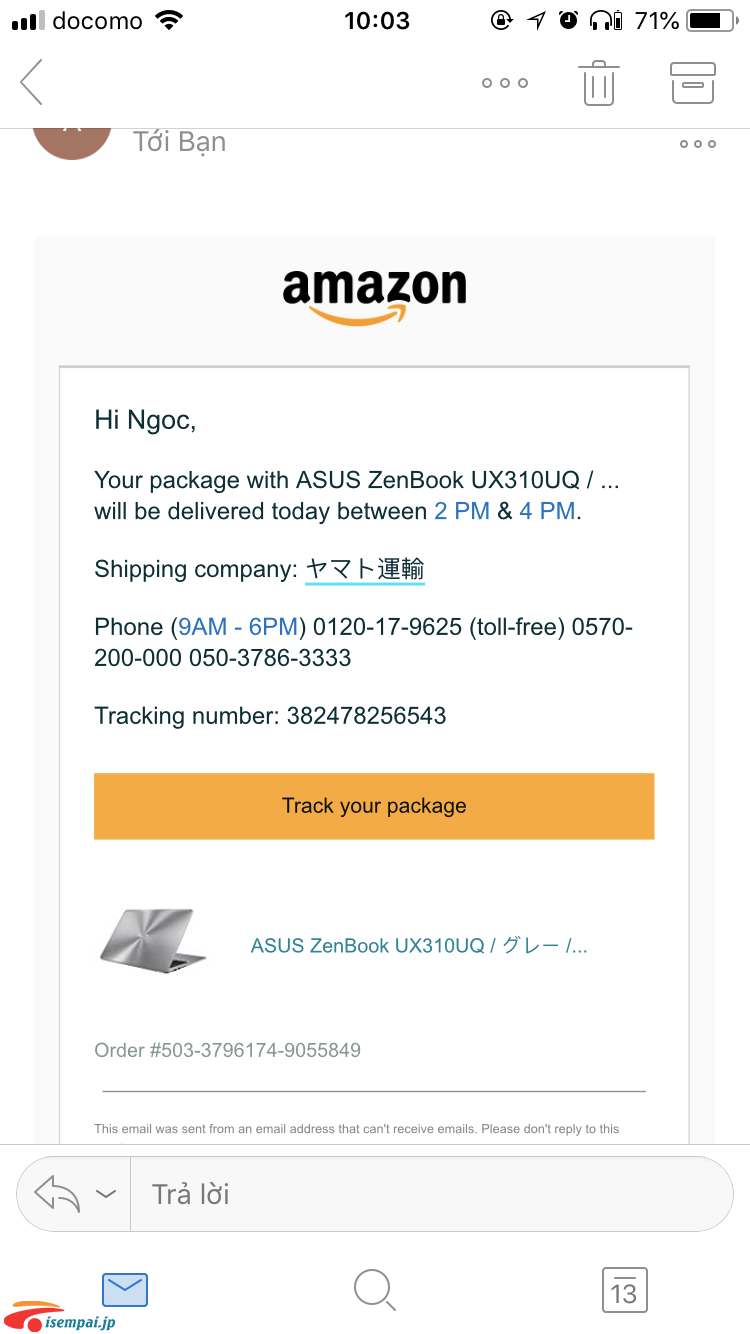Screen dimensions: 750x1334
Task: Switch to the Mail tab
Action: coord(125,1290)
